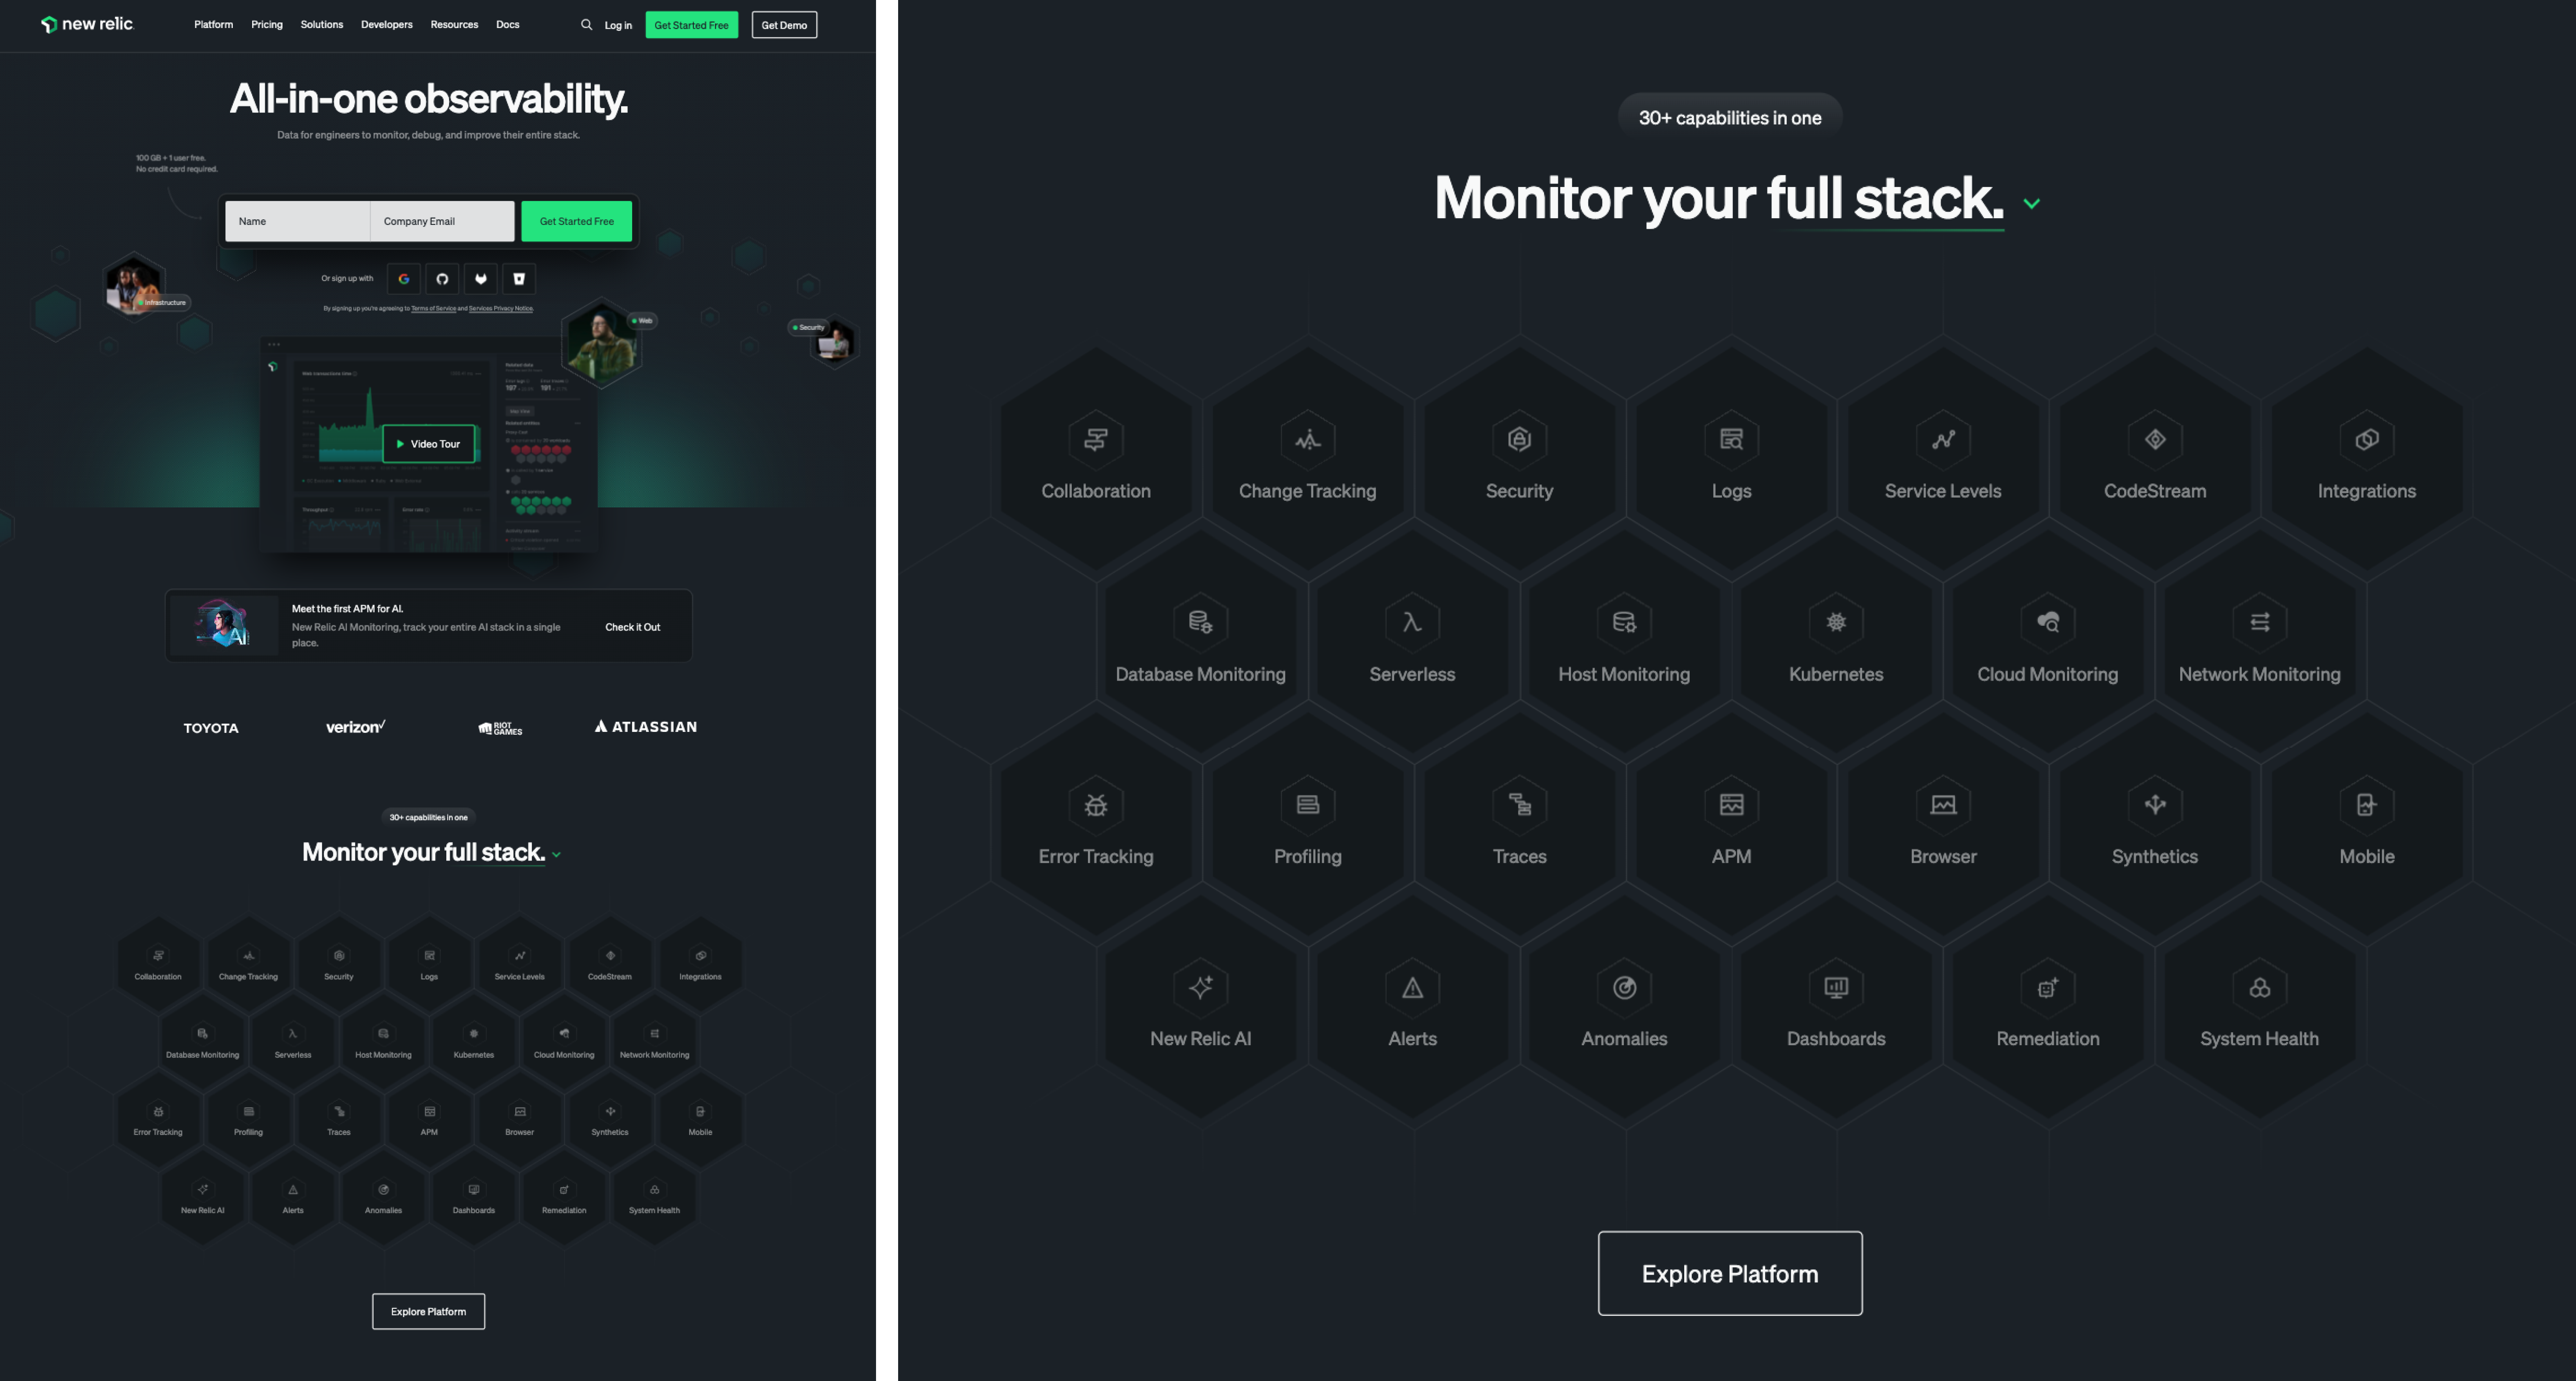This screenshot has height=1381, width=2576.
Task: Play the Video Tour
Action: point(429,444)
